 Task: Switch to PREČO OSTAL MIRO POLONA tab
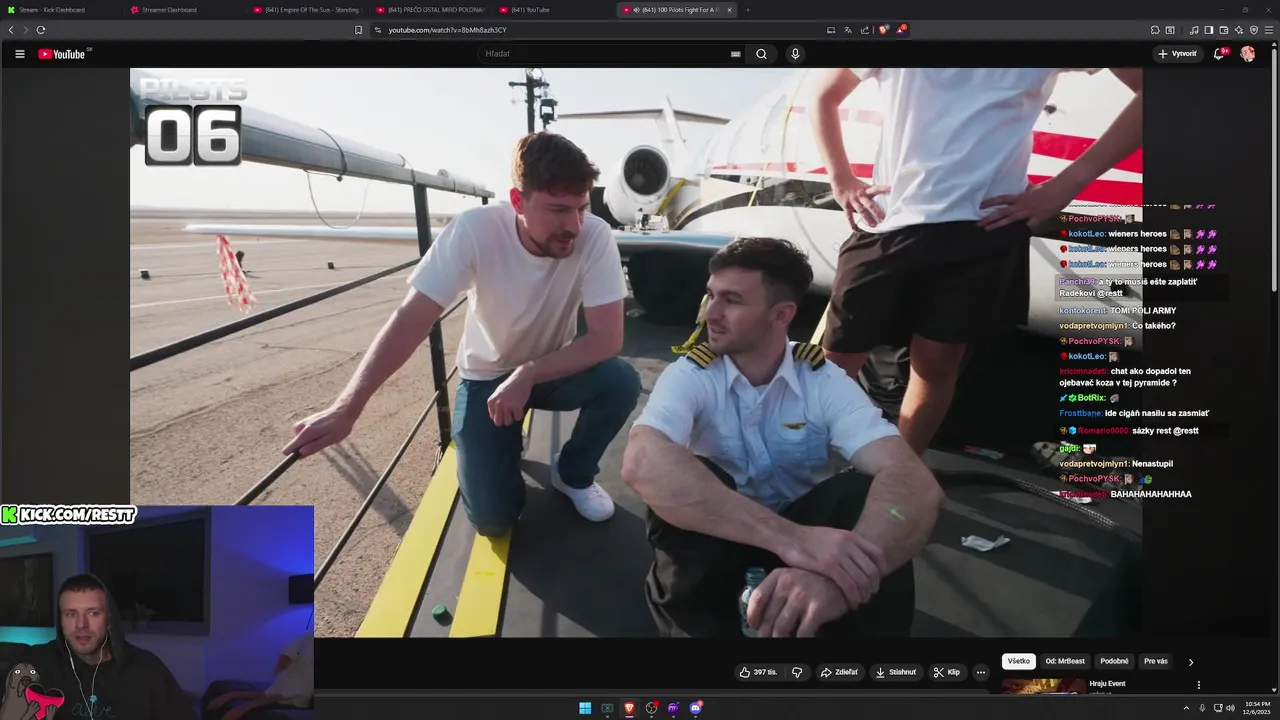click(432, 10)
